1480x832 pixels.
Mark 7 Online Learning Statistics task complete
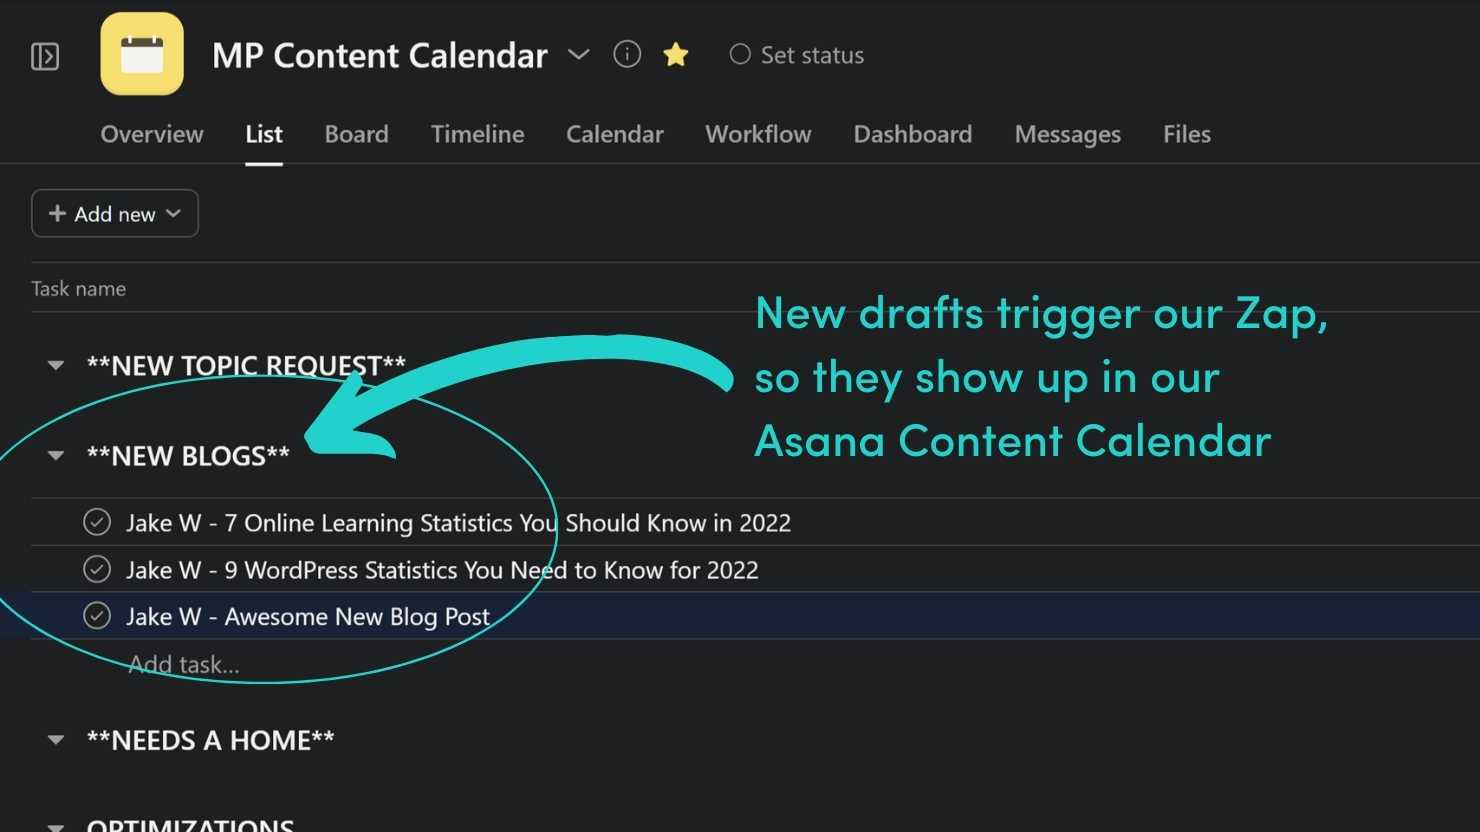97,522
